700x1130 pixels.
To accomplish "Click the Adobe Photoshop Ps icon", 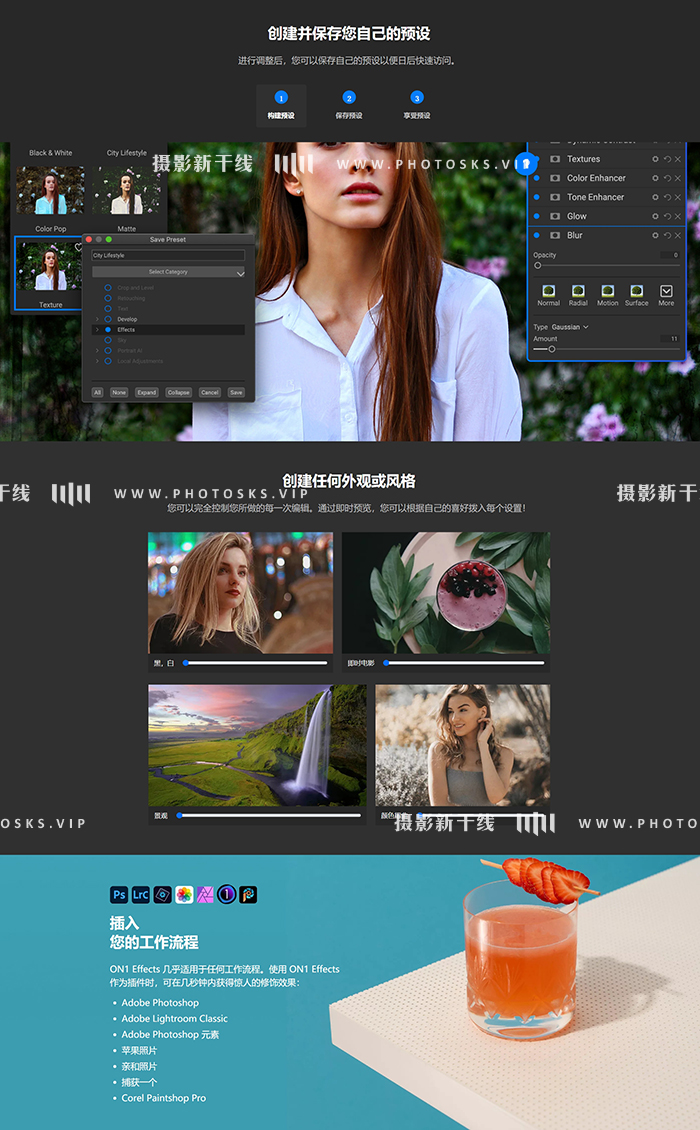I will pyautogui.click(x=119, y=895).
